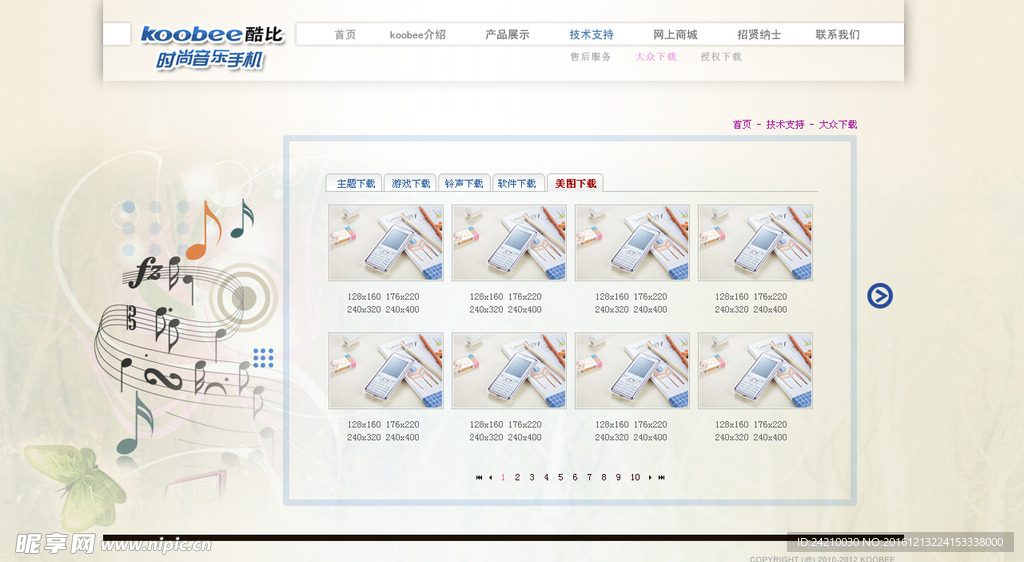Open the 主题下载 tab

point(355,184)
